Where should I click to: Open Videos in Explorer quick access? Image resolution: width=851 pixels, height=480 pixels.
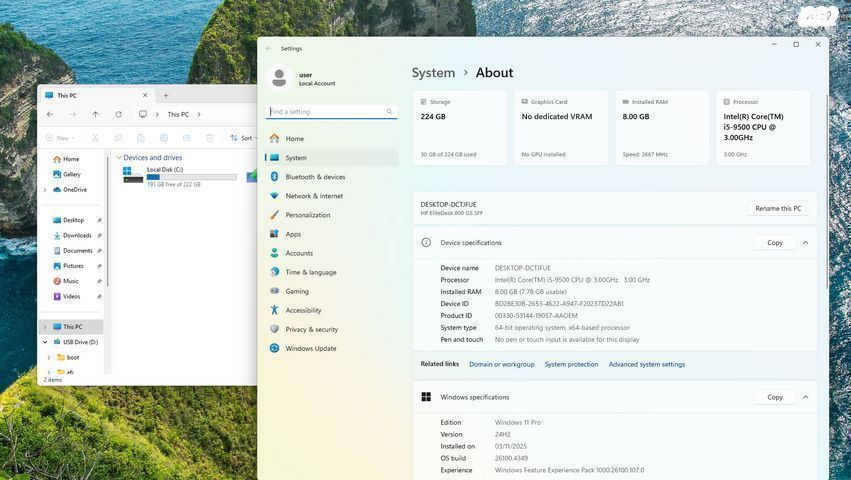click(x=73, y=296)
